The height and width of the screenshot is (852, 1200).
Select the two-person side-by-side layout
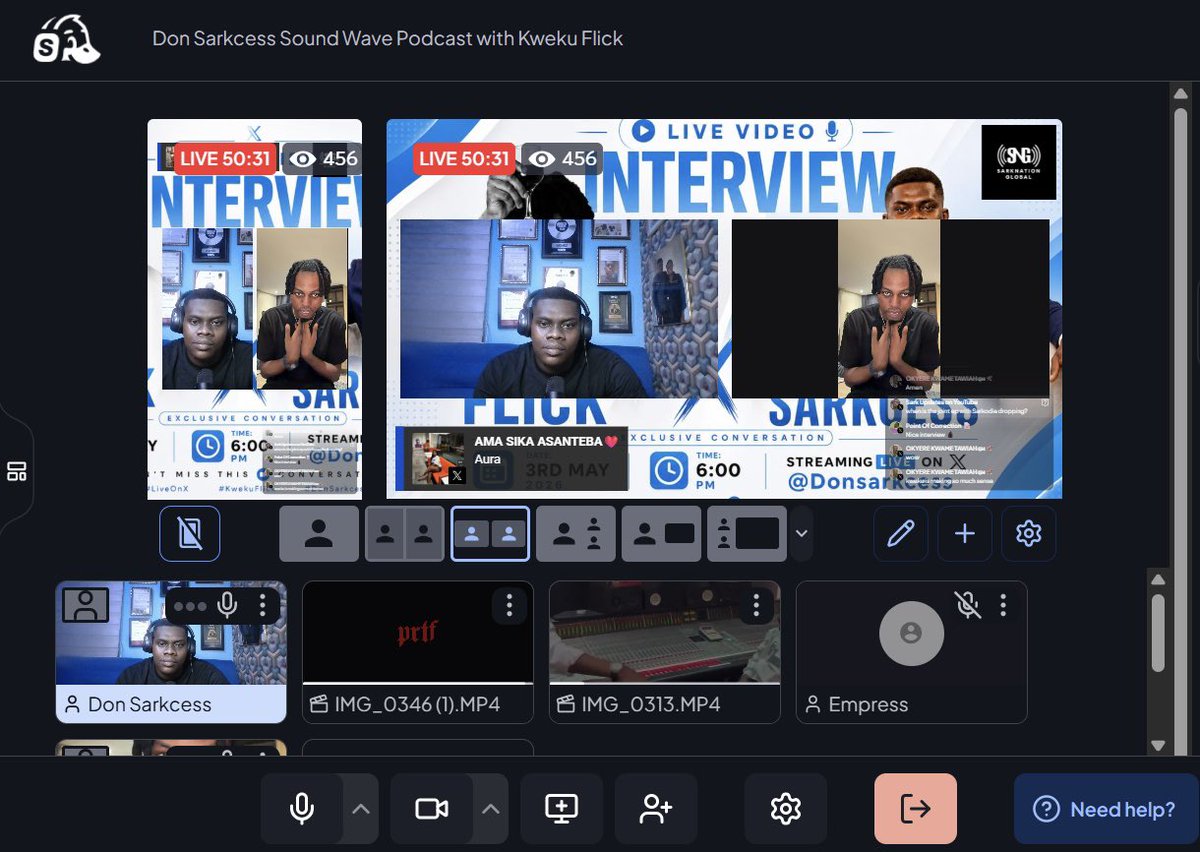pos(404,534)
